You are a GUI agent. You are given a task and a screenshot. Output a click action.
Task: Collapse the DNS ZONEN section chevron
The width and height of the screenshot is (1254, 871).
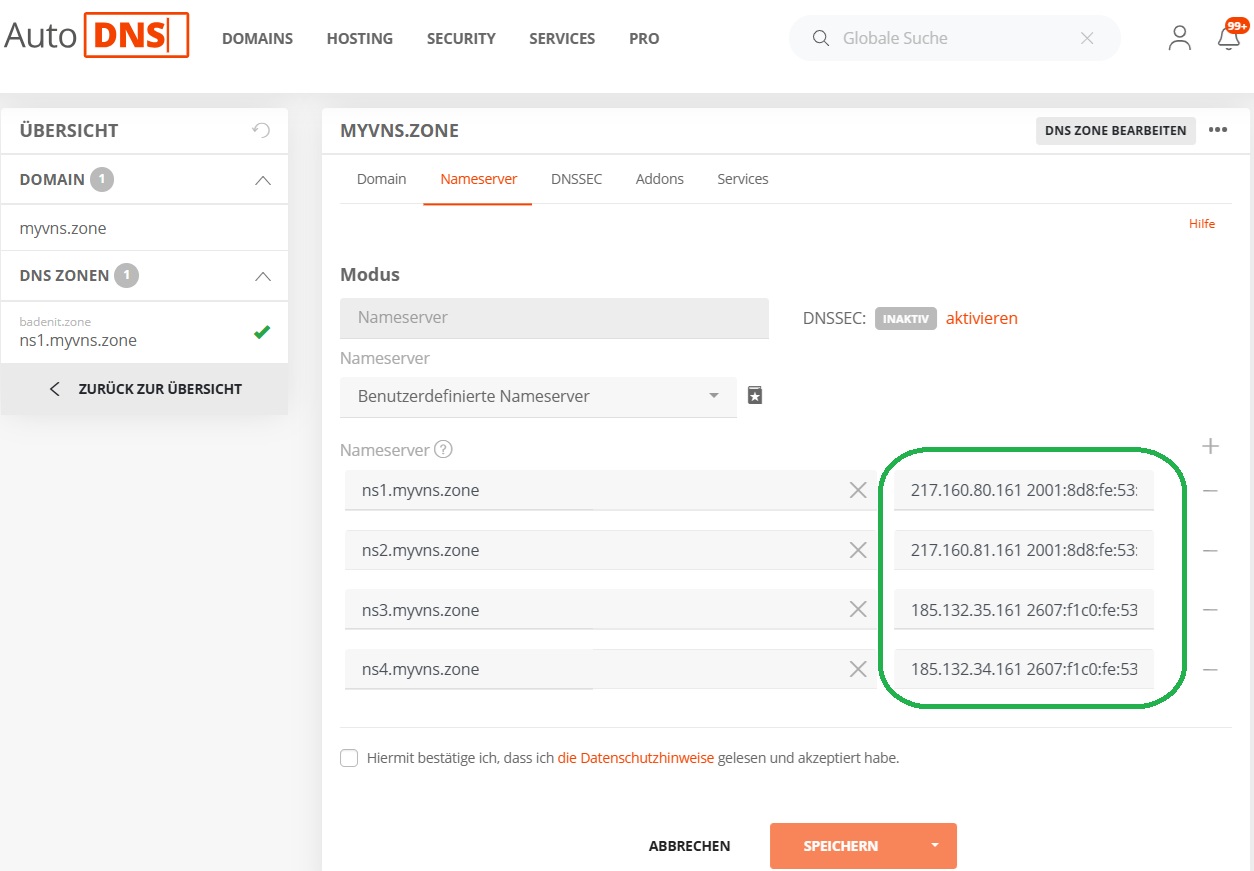click(x=262, y=276)
